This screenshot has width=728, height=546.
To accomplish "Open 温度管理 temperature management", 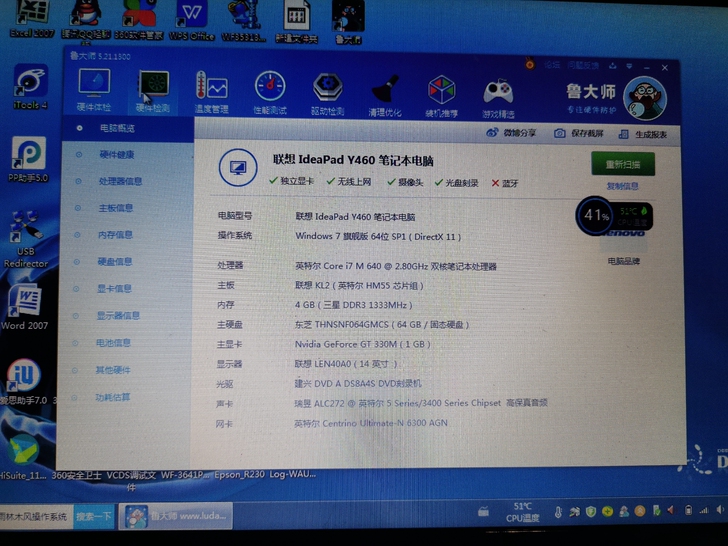I will [x=212, y=92].
